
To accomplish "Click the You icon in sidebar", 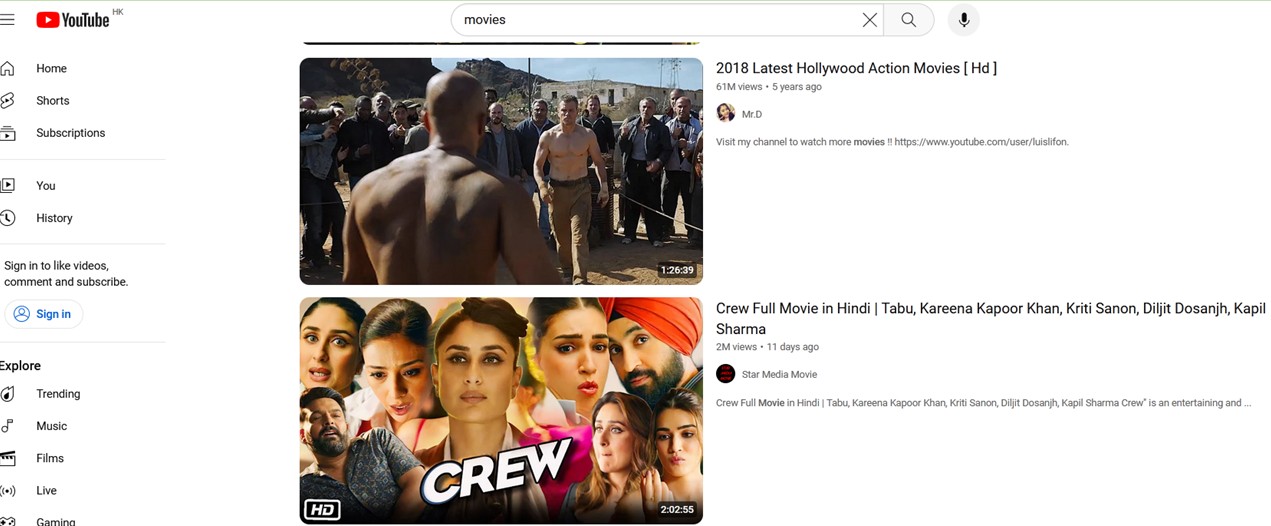I will (7, 185).
